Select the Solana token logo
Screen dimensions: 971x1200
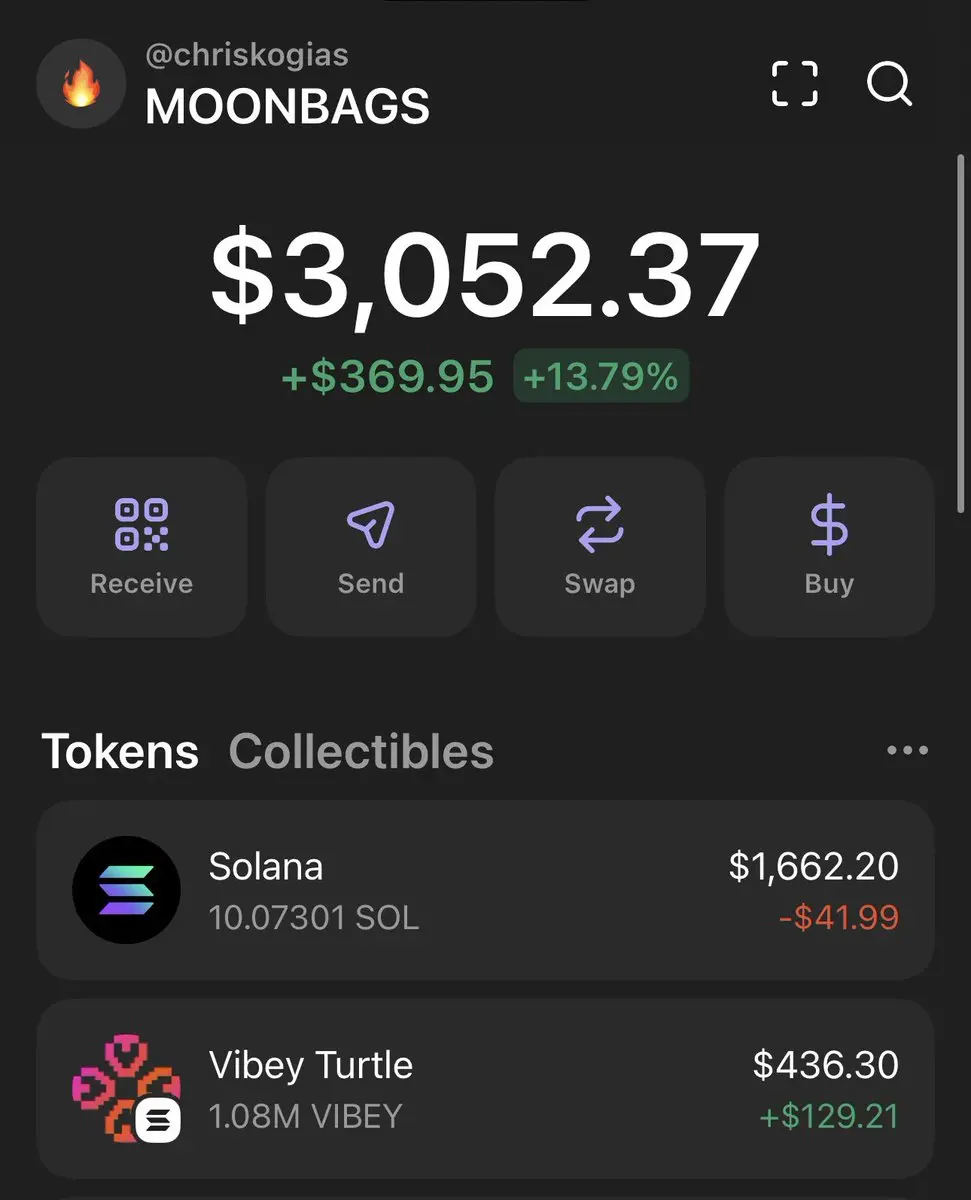[x=127, y=890]
